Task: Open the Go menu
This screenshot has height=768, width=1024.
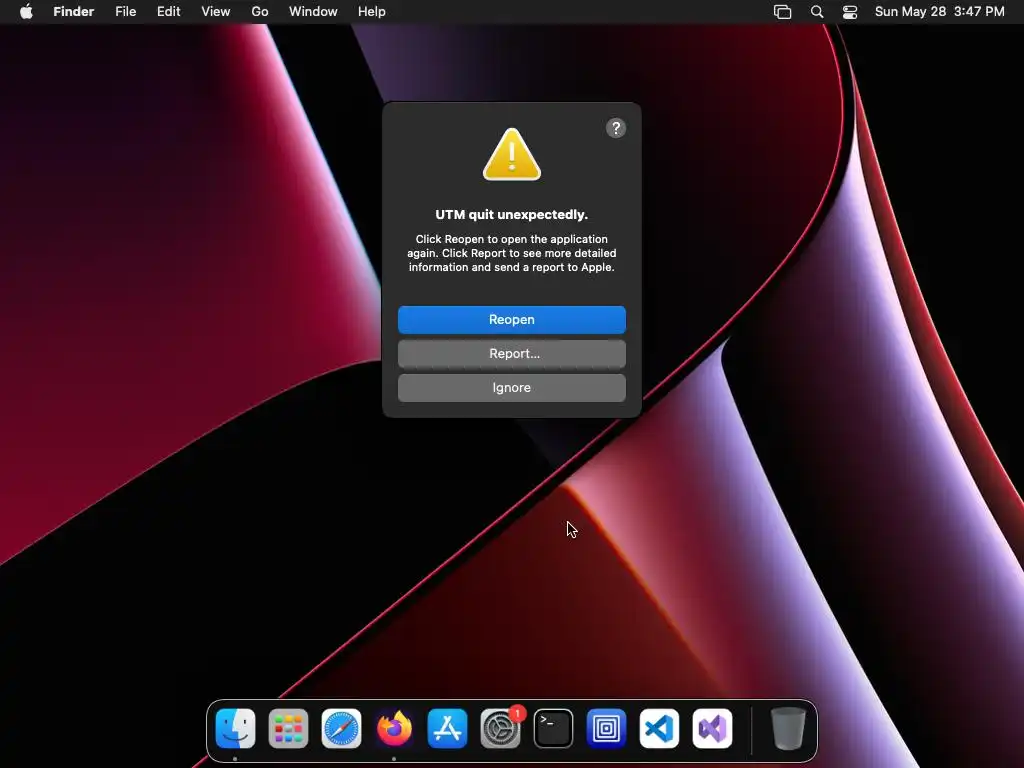Action: coord(260,12)
